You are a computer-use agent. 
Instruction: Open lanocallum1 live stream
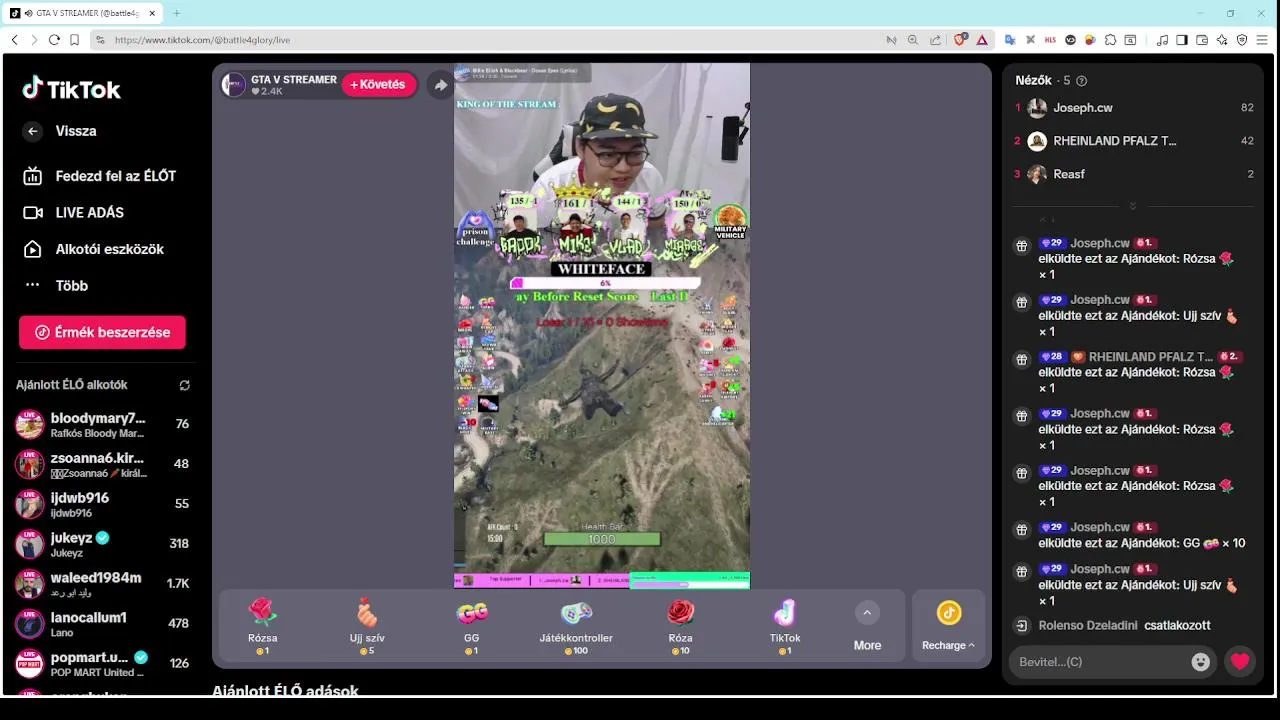[x=102, y=624]
